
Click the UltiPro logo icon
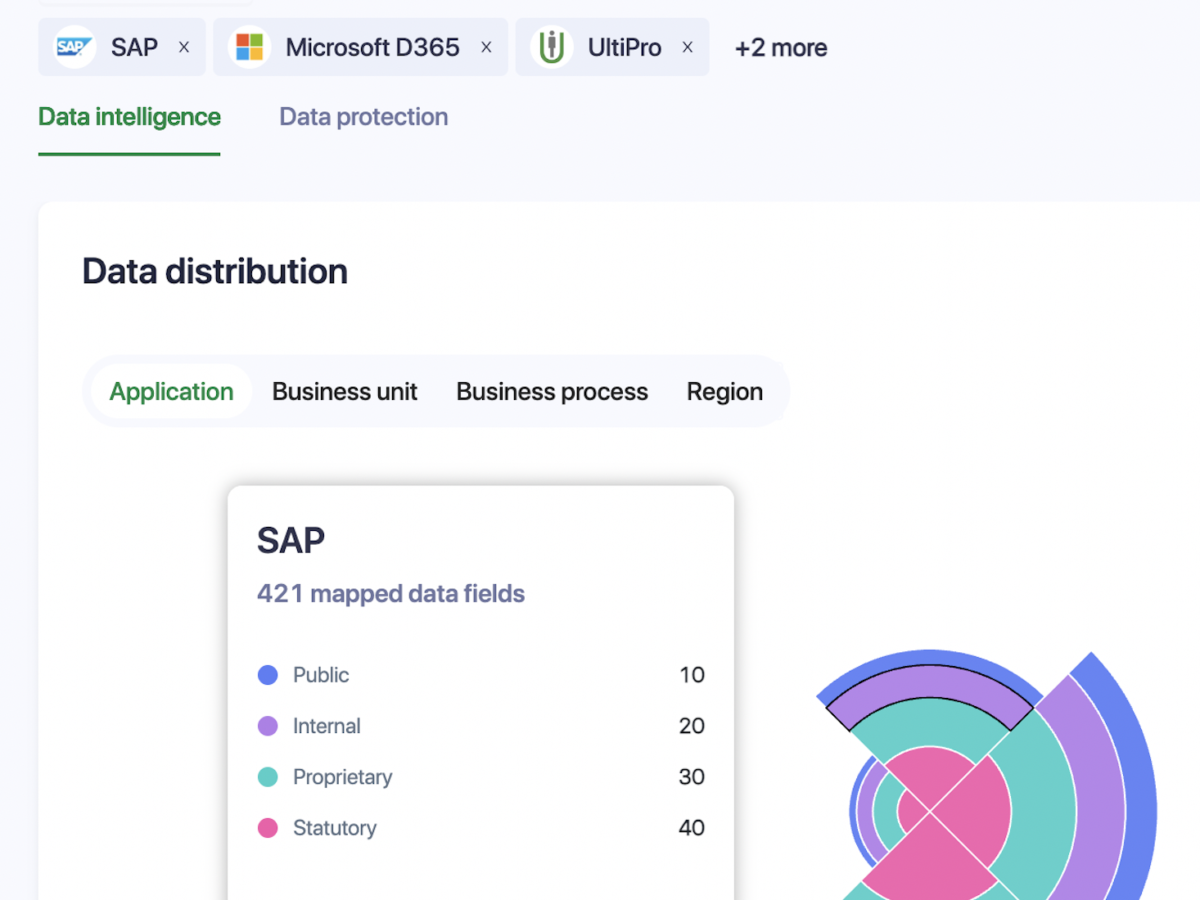(x=551, y=47)
